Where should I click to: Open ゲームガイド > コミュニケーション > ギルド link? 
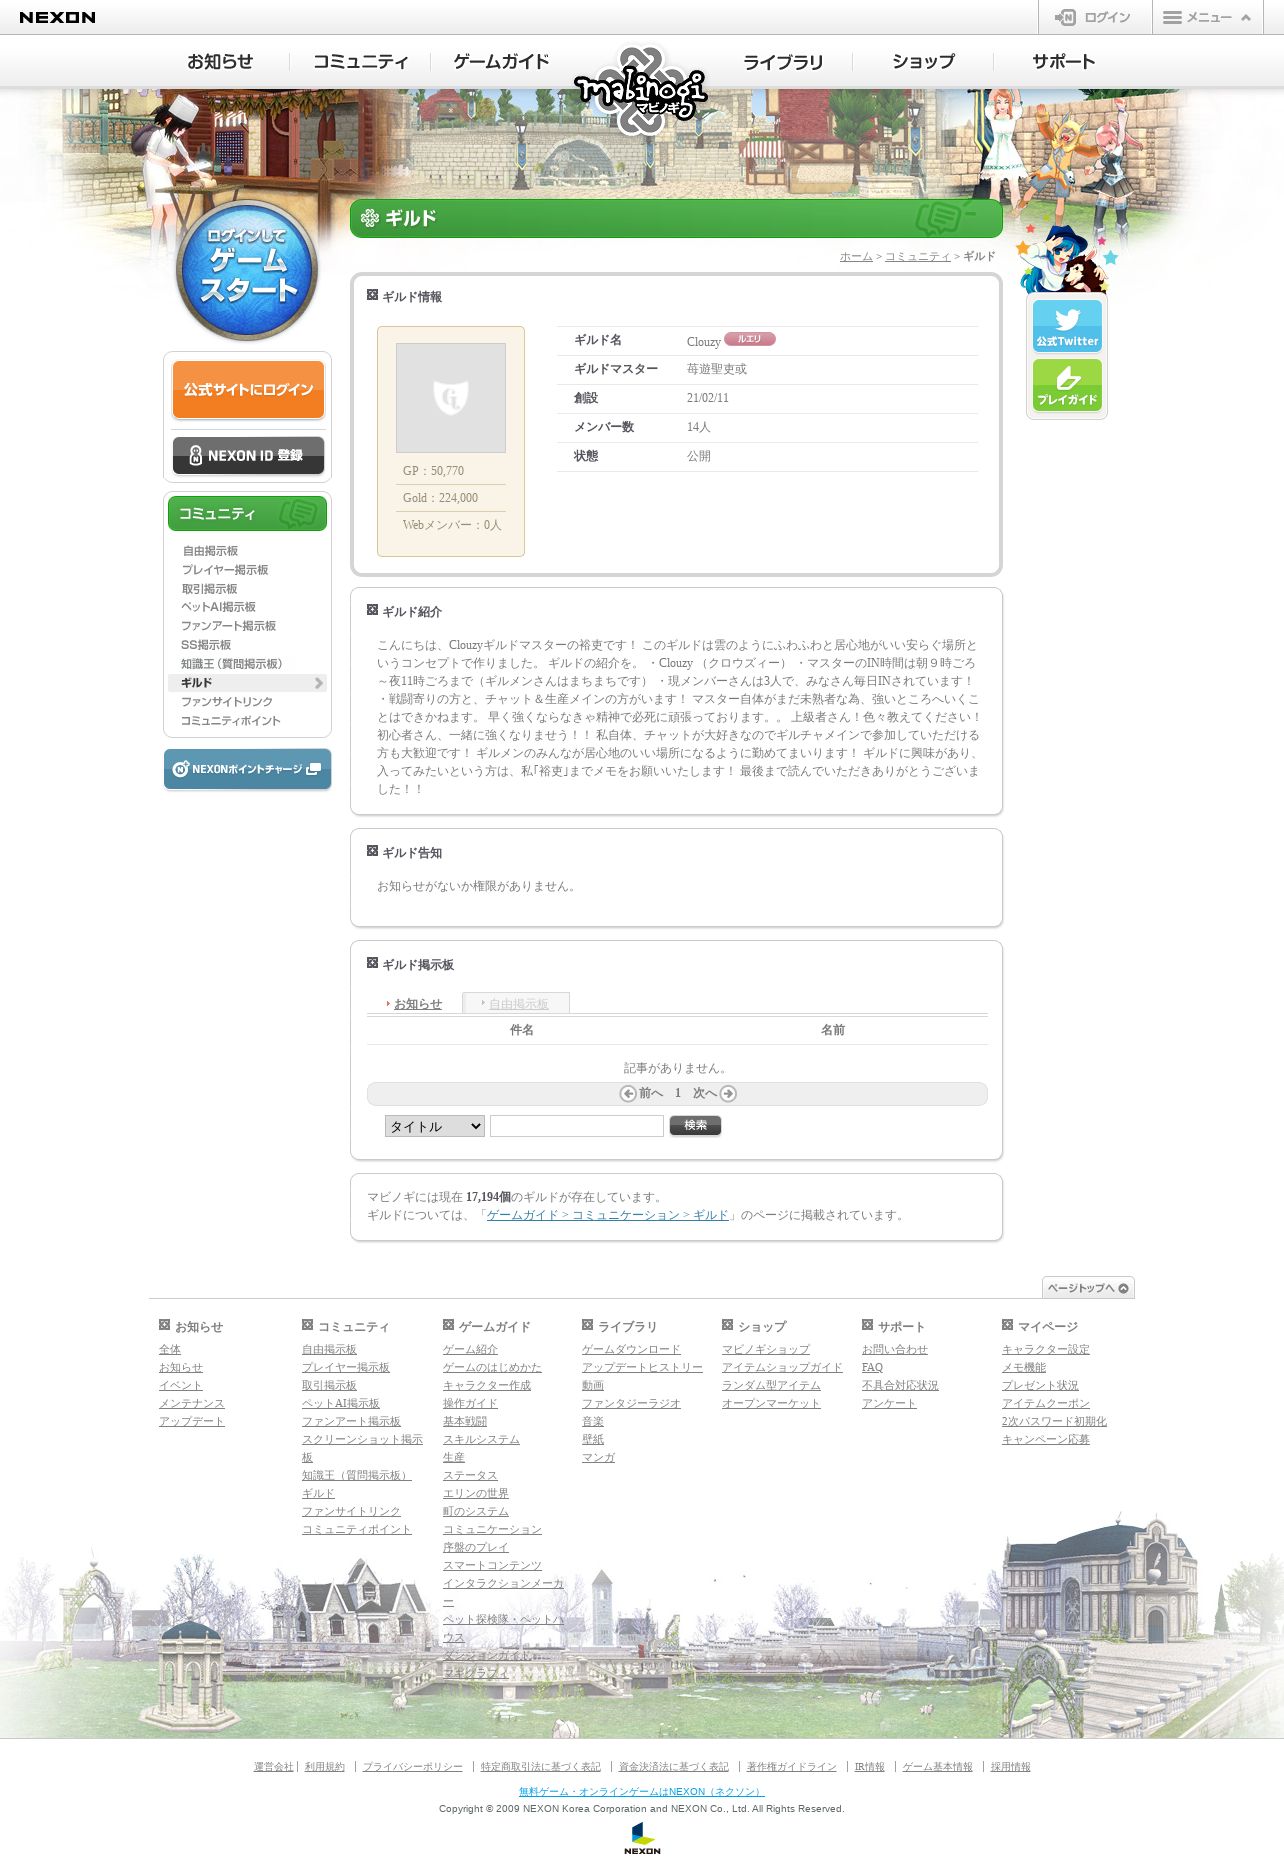[x=608, y=1215]
